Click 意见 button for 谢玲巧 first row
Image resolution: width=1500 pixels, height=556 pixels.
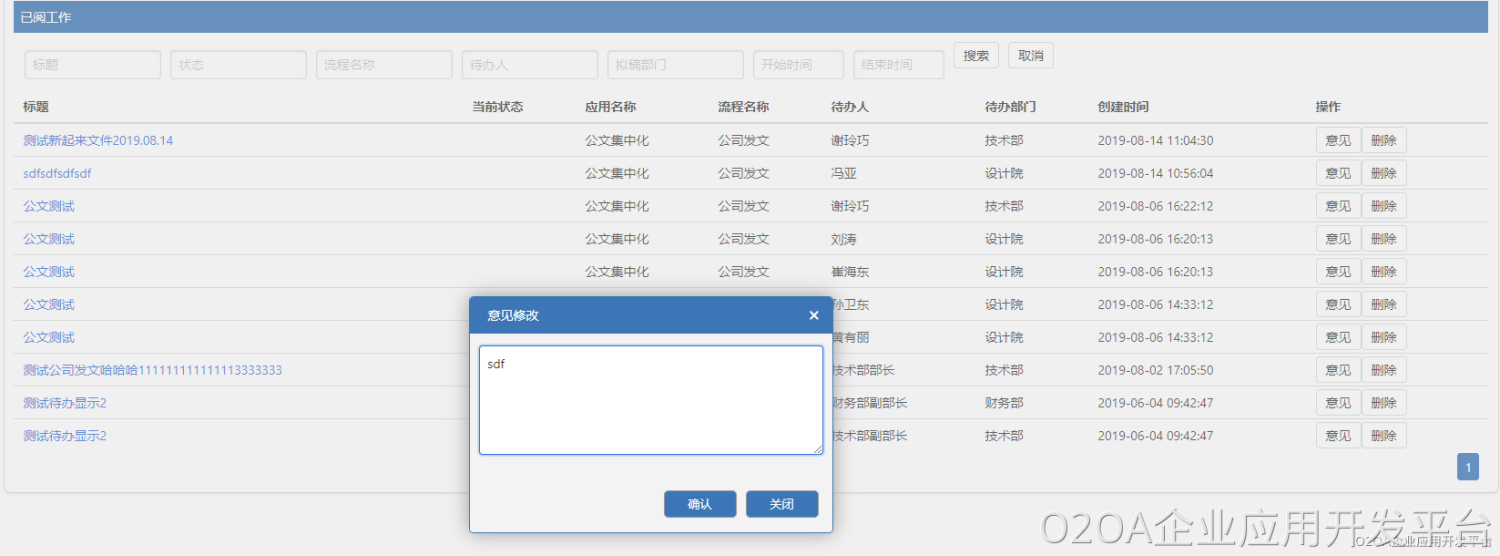click(1338, 141)
